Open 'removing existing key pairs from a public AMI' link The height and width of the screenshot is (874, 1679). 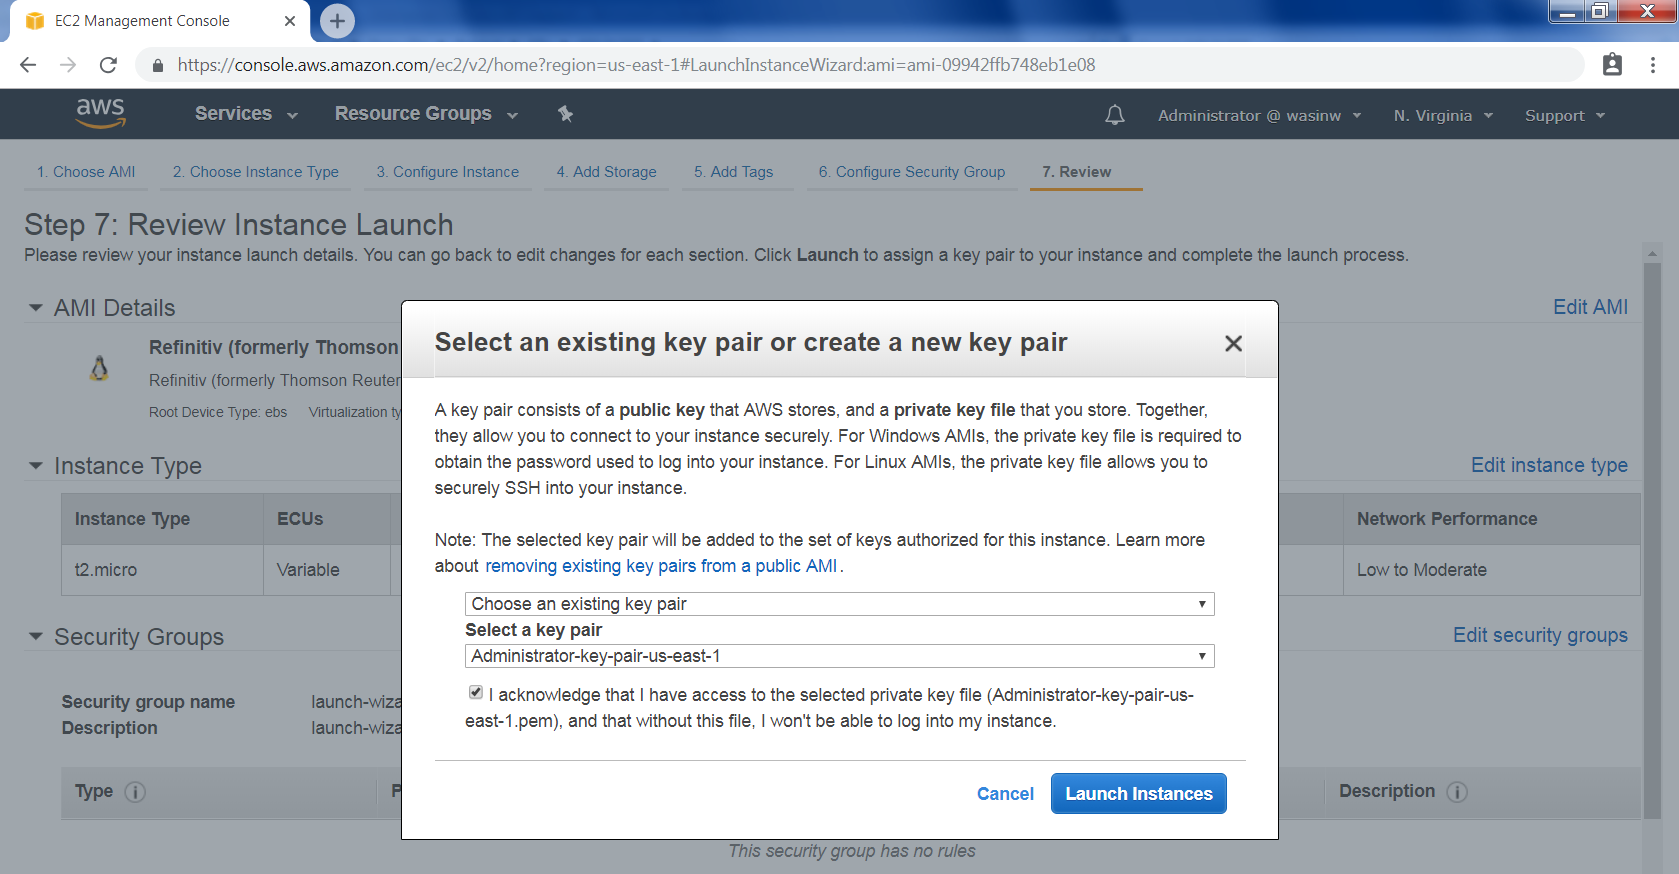click(661, 566)
